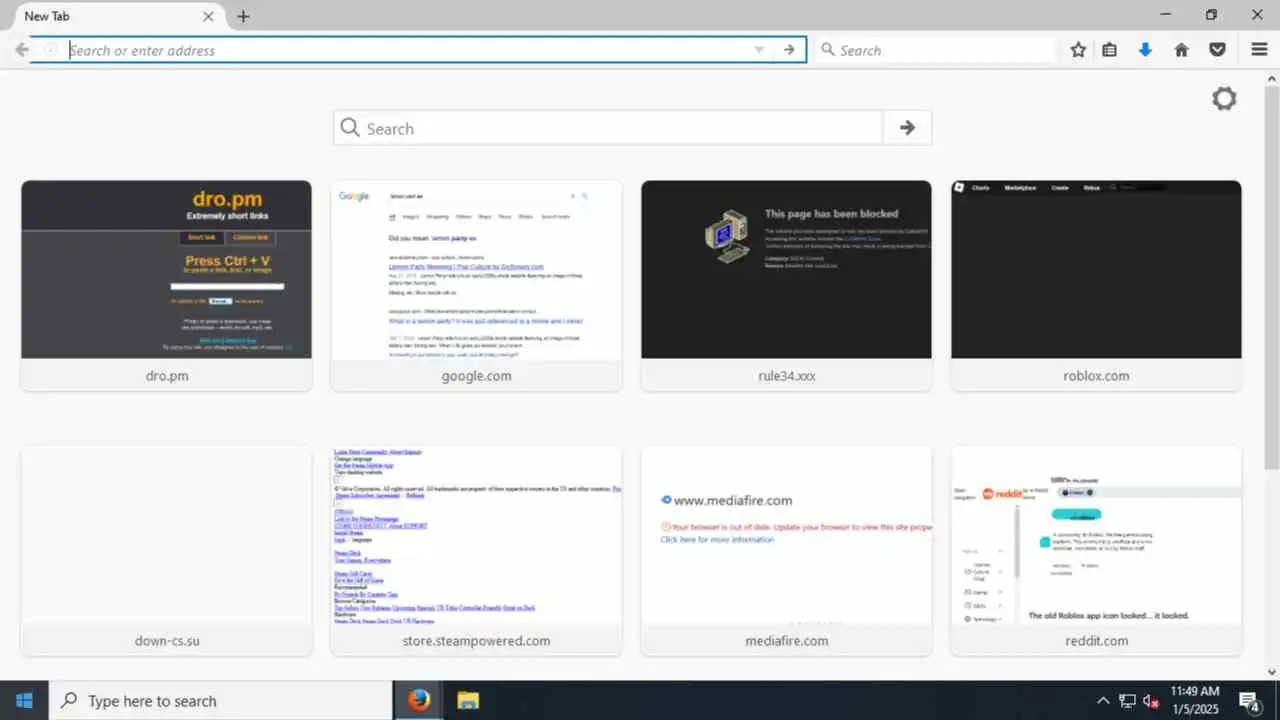Click the roblox.com tile label
1280x720 pixels.
[1096, 376]
